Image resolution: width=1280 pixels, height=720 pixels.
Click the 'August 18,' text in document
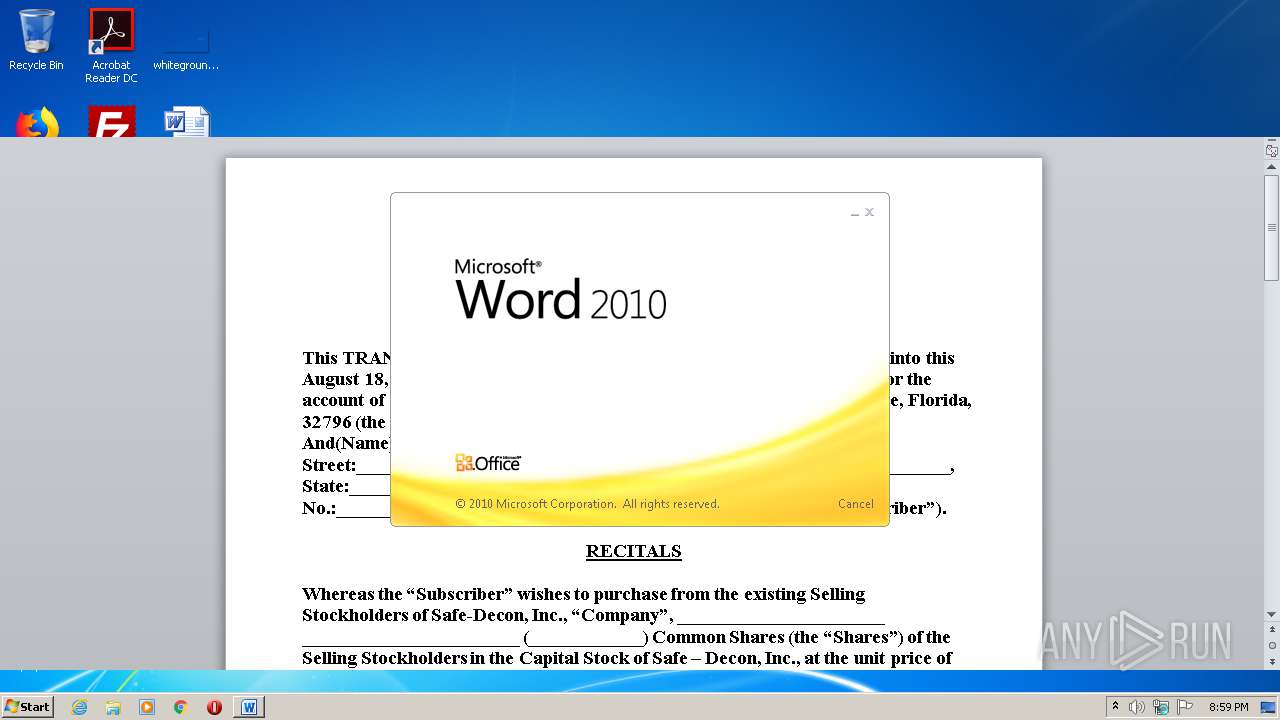(345, 379)
